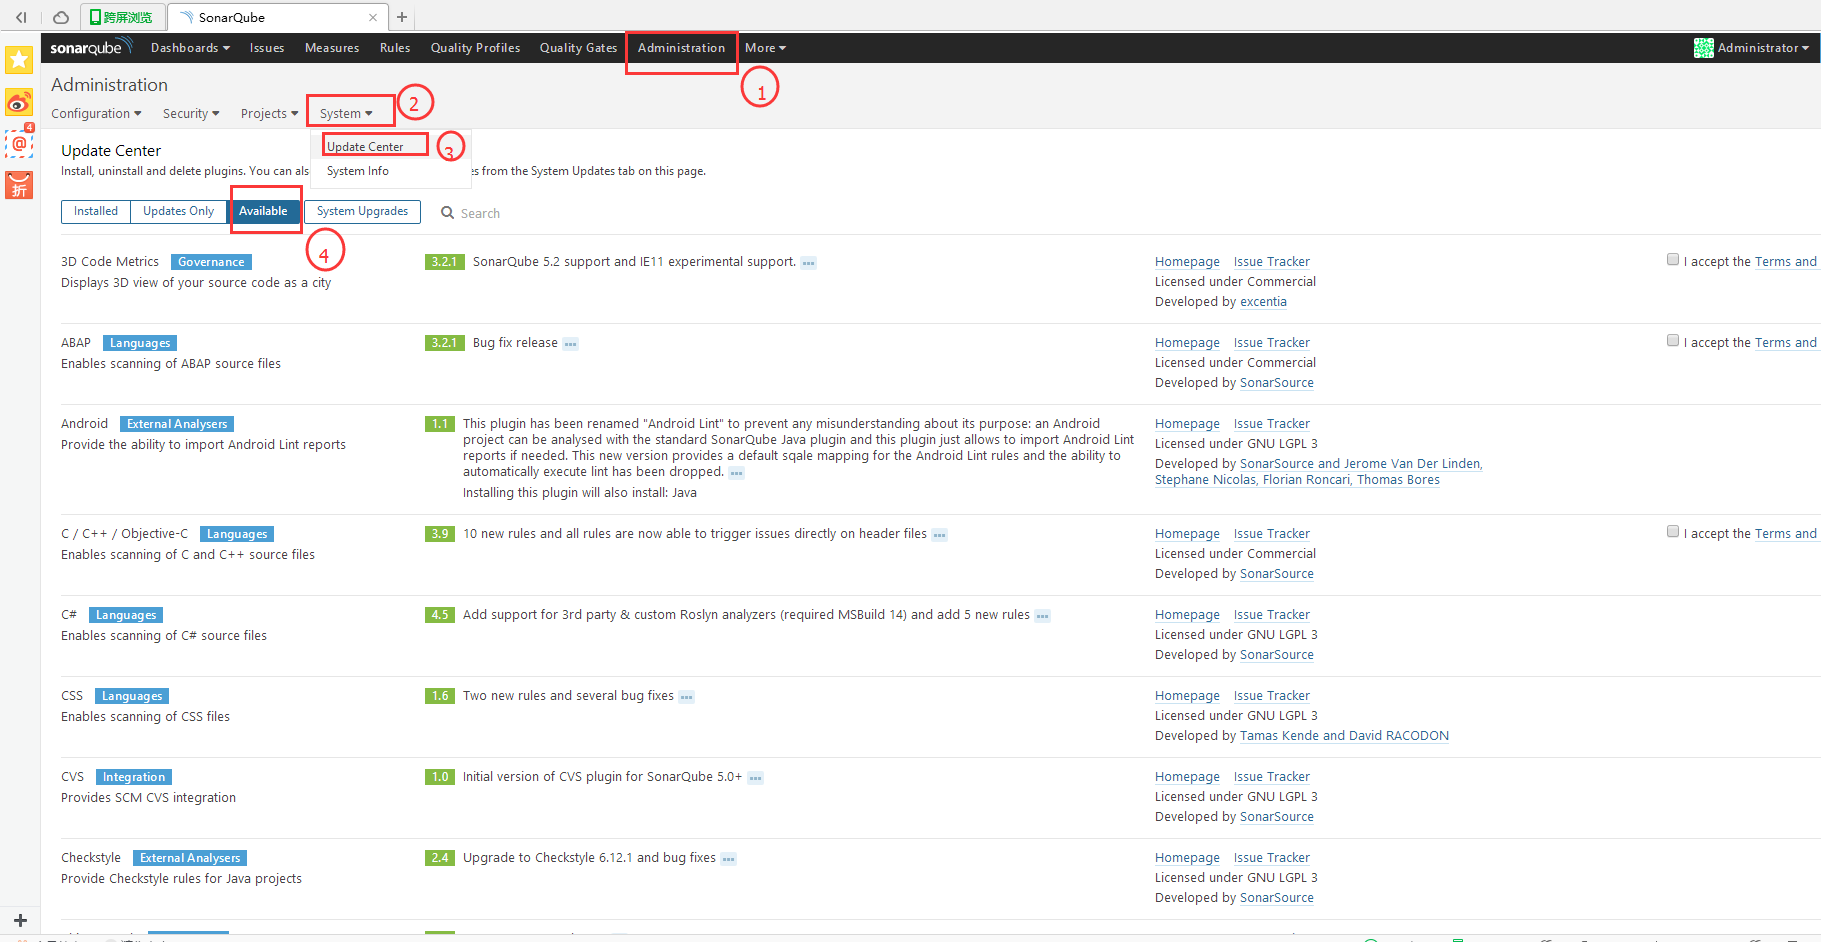Open the favorites star icon in sidebar
Viewport: 1821px width, 942px height.
(19, 60)
